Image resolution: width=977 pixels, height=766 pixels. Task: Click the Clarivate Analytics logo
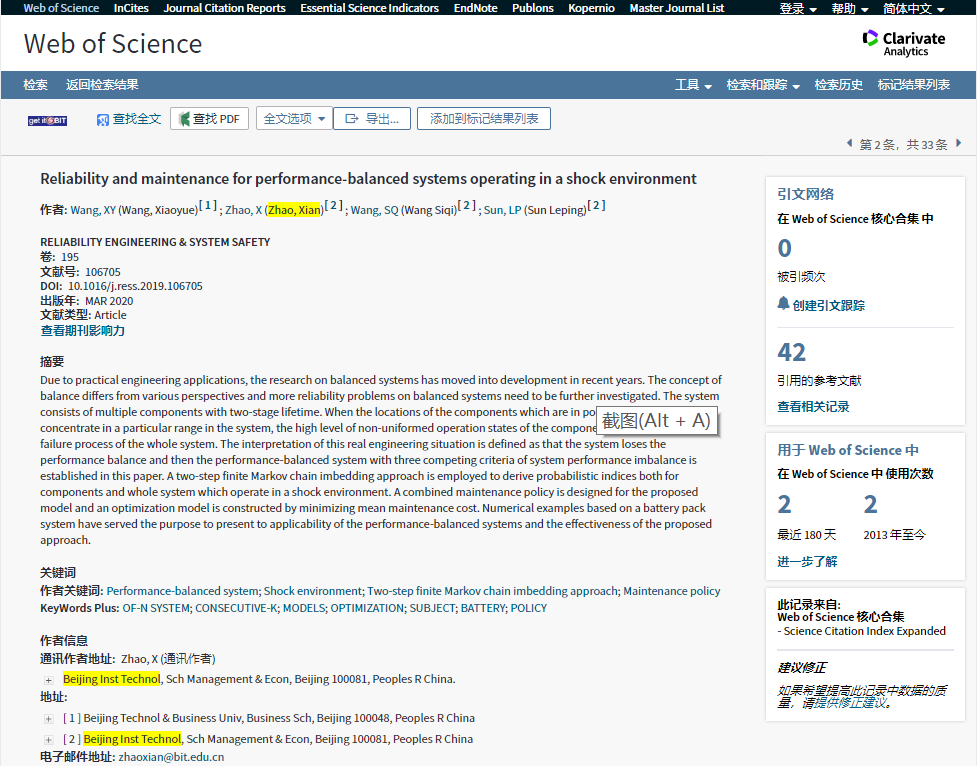coord(903,44)
